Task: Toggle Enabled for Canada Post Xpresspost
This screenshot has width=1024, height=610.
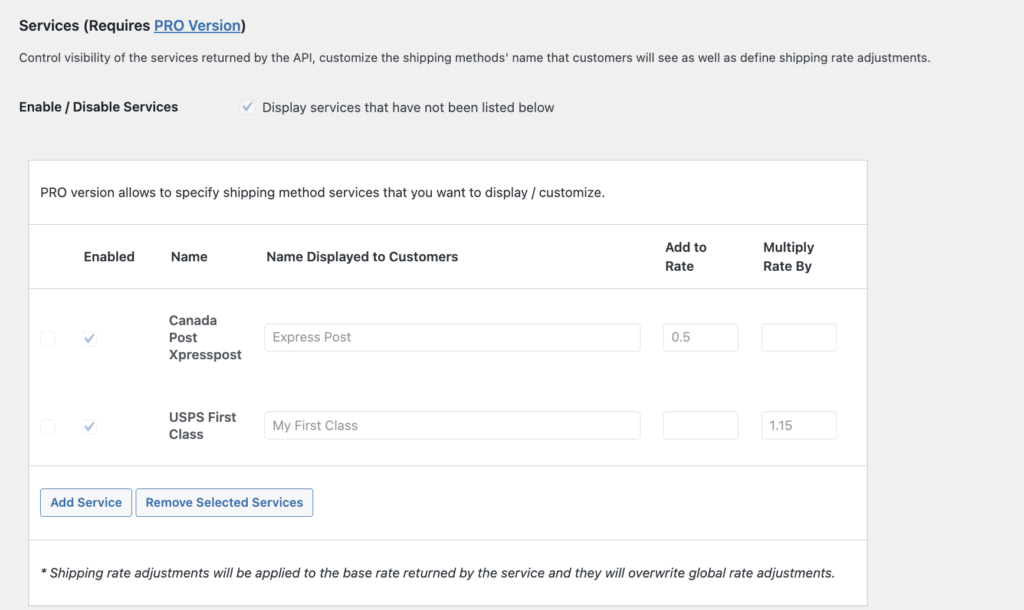Action: [90, 339]
